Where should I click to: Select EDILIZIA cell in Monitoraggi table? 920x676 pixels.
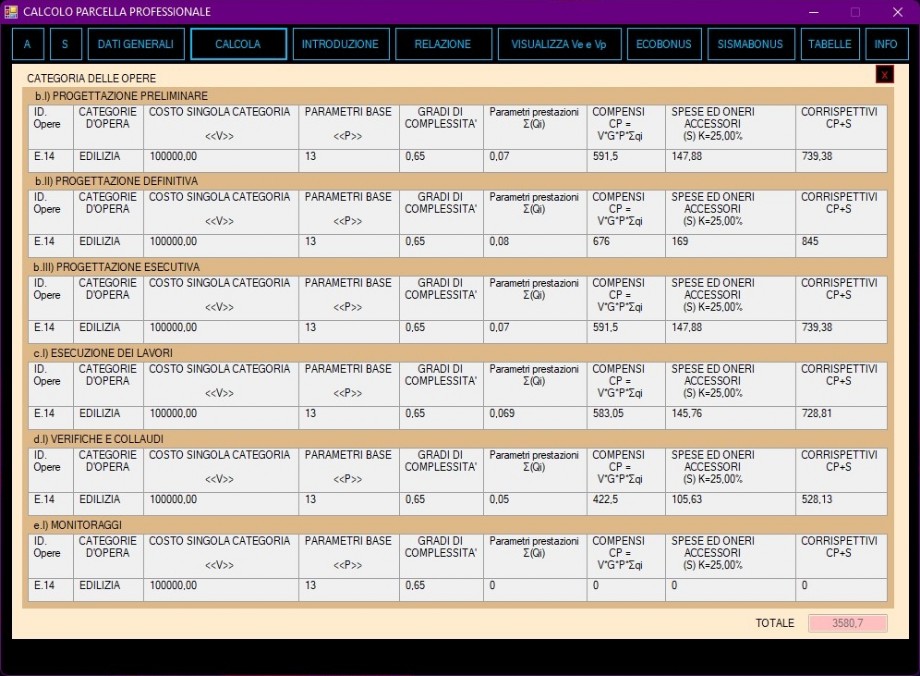click(108, 590)
